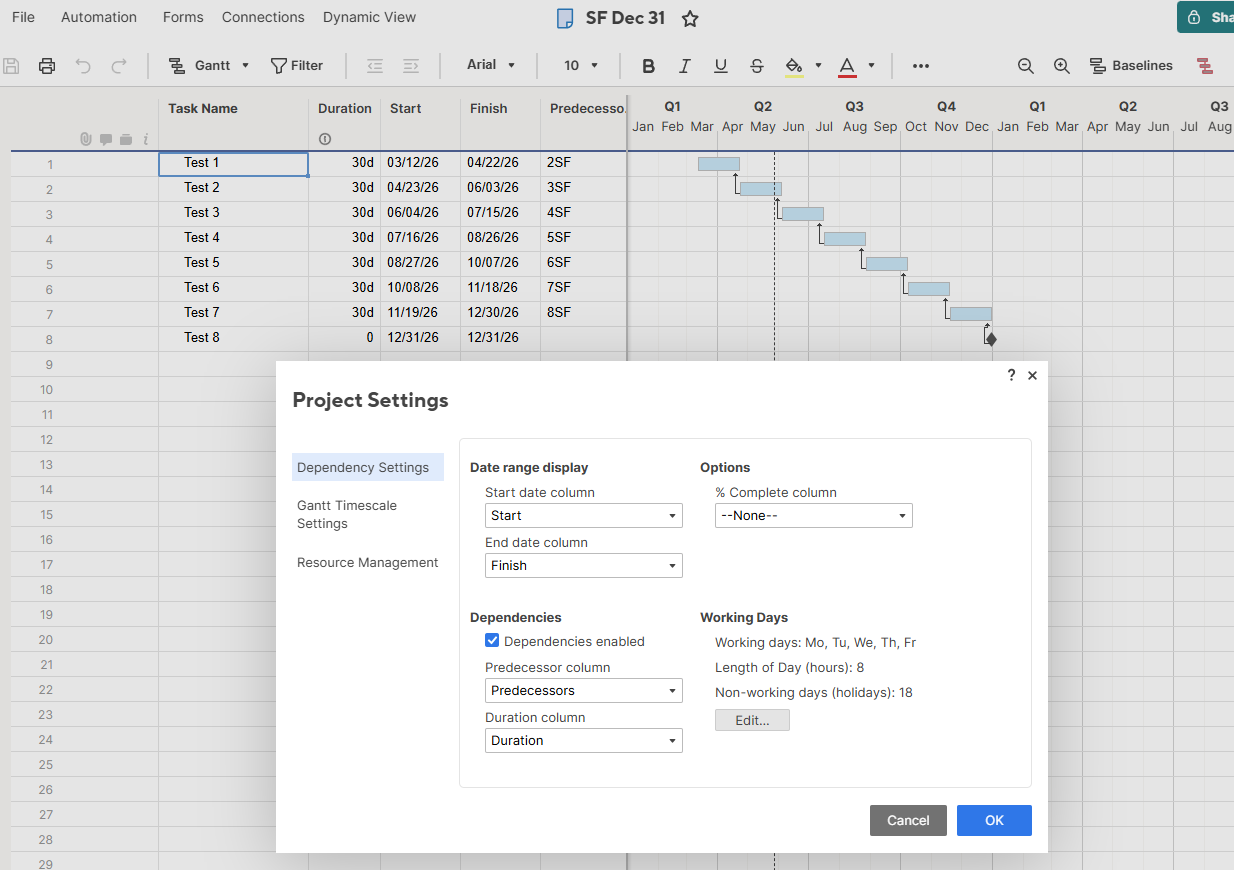
Task: Click the Cancel button
Action: (908, 820)
